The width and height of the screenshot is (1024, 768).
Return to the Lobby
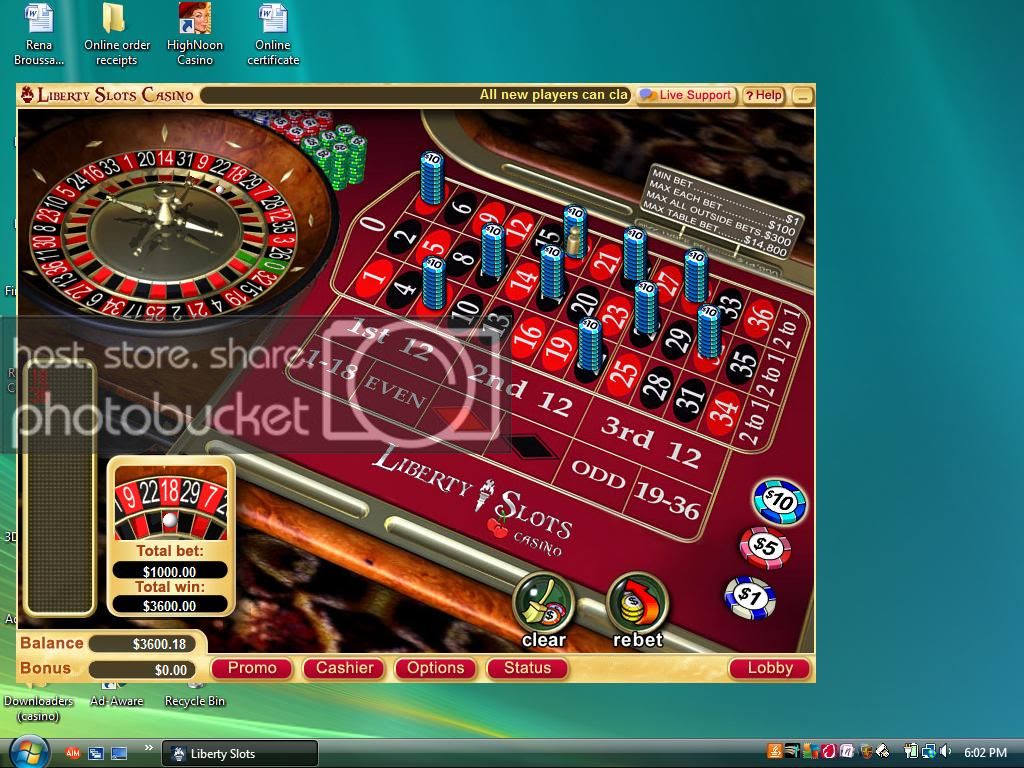770,668
